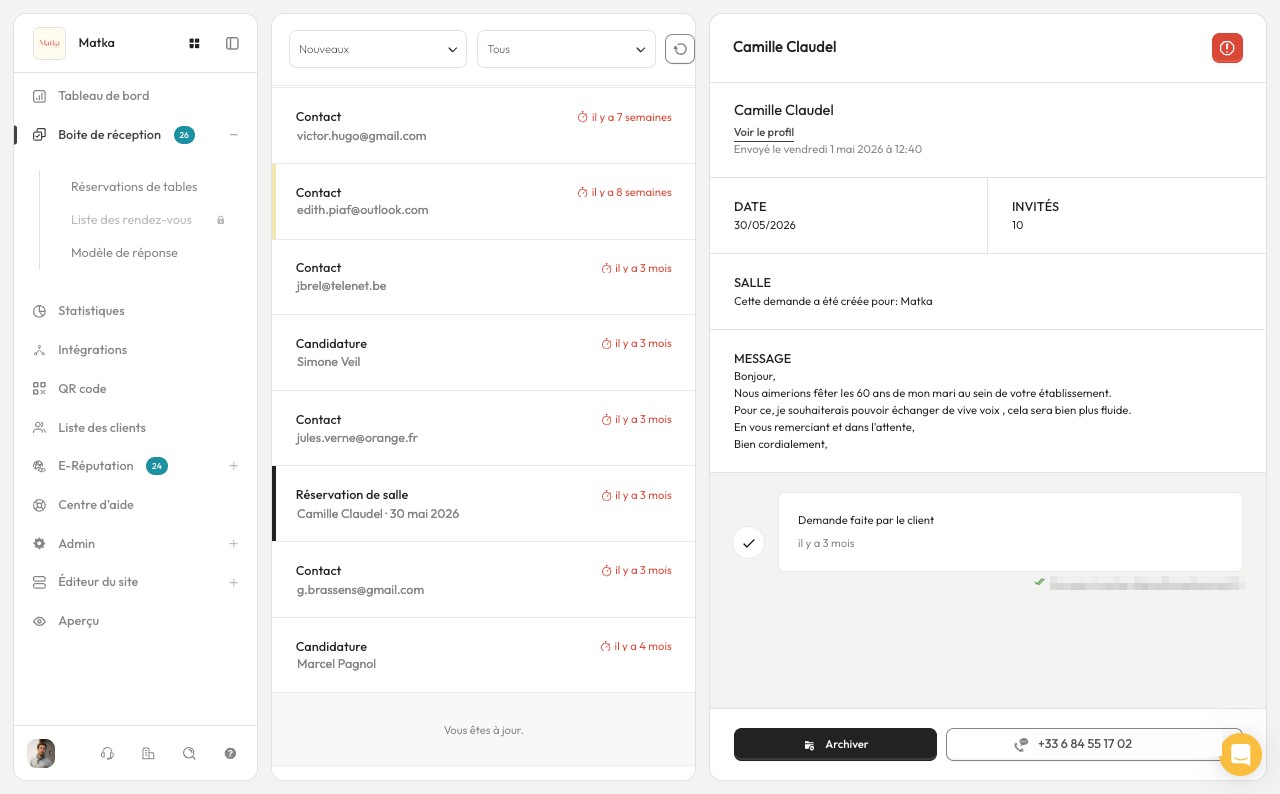This screenshot has width=1280, height=794.
Task: Click the QR code icon
Action: pyautogui.click(x=40, y=389)
